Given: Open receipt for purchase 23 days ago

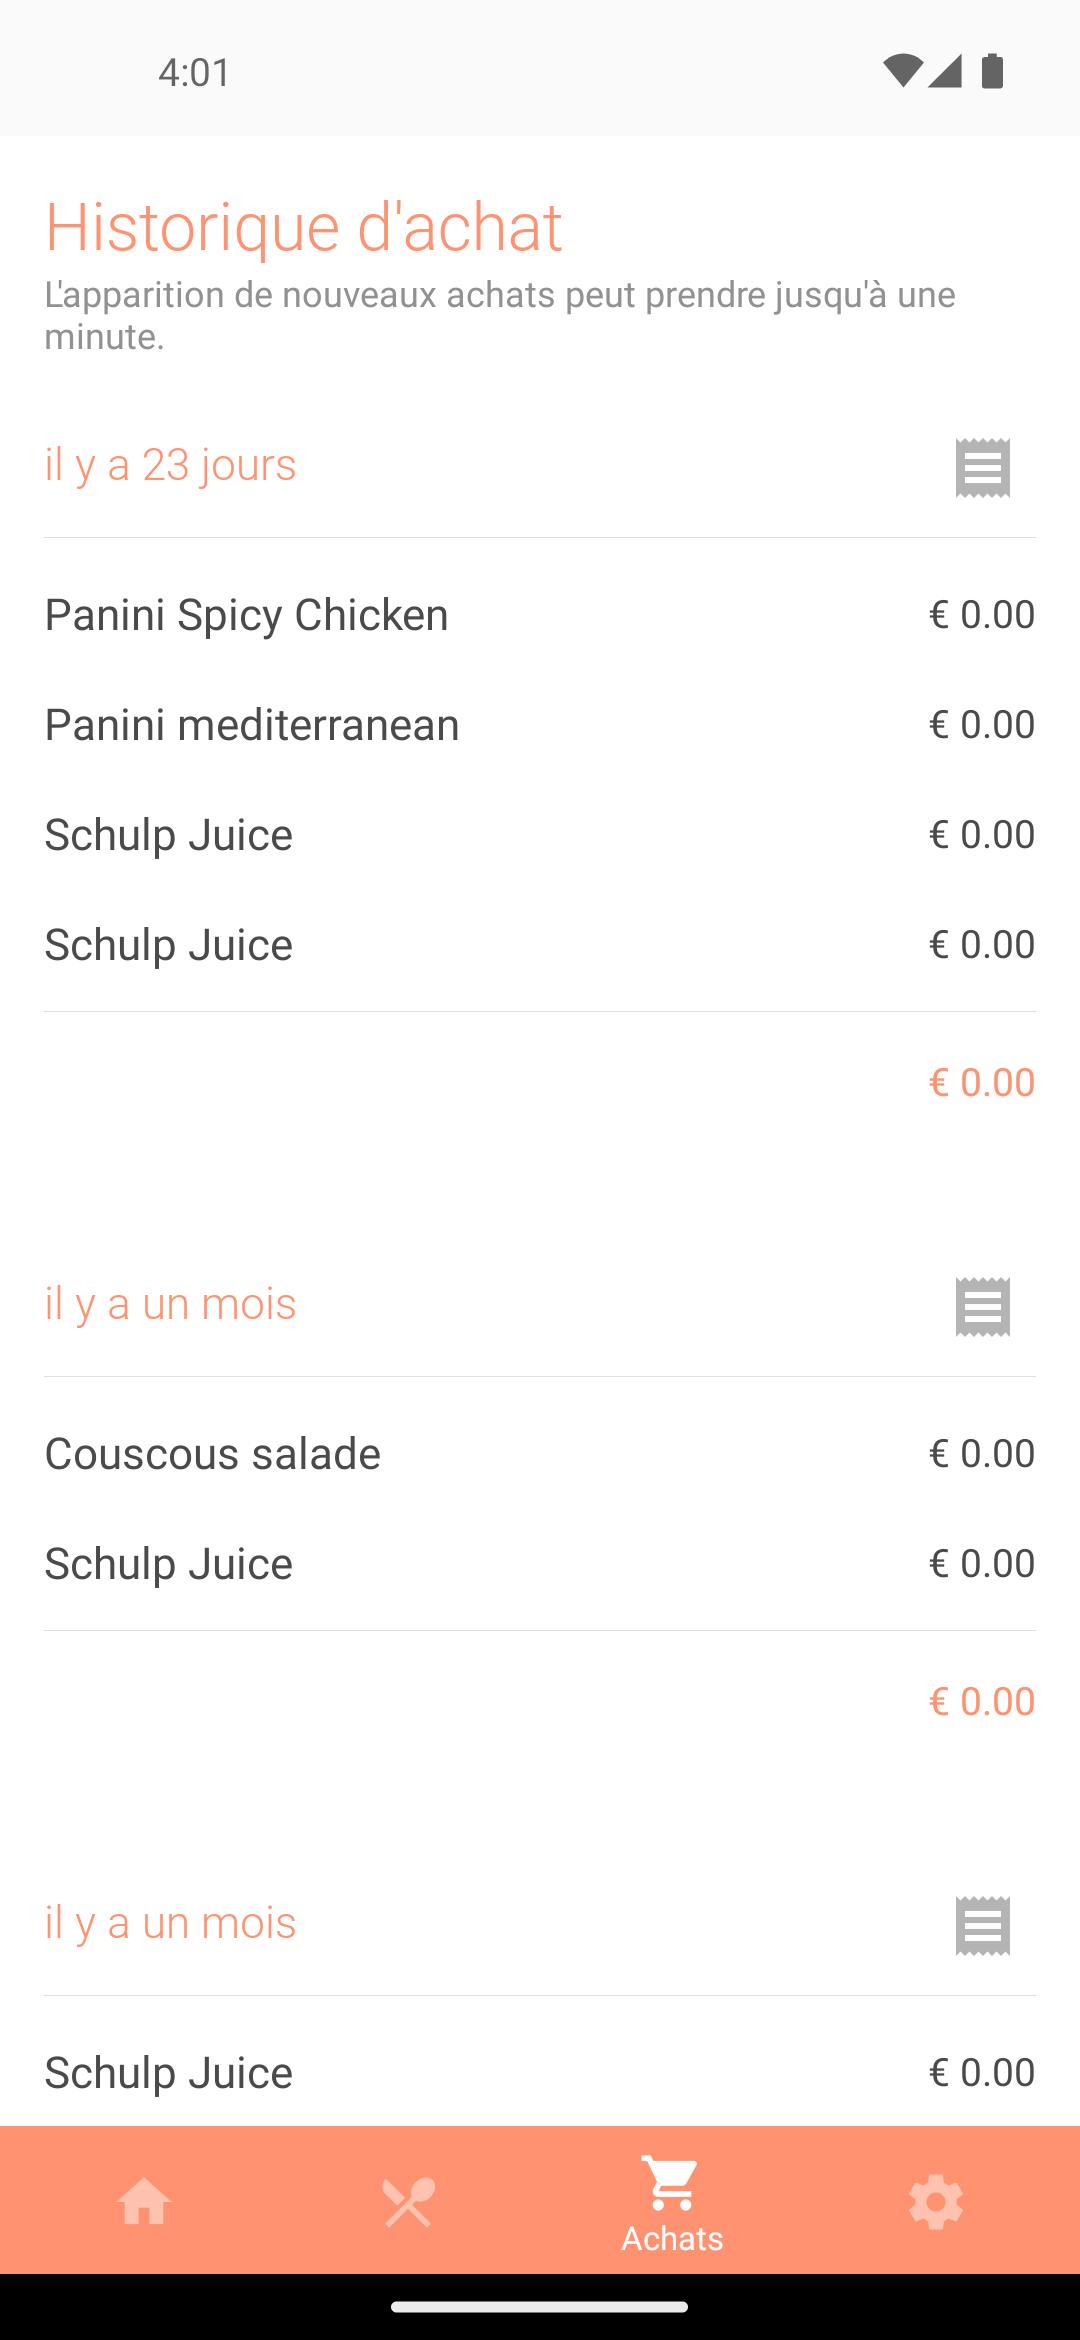Looking at the screenshot, I should (982, 467).
